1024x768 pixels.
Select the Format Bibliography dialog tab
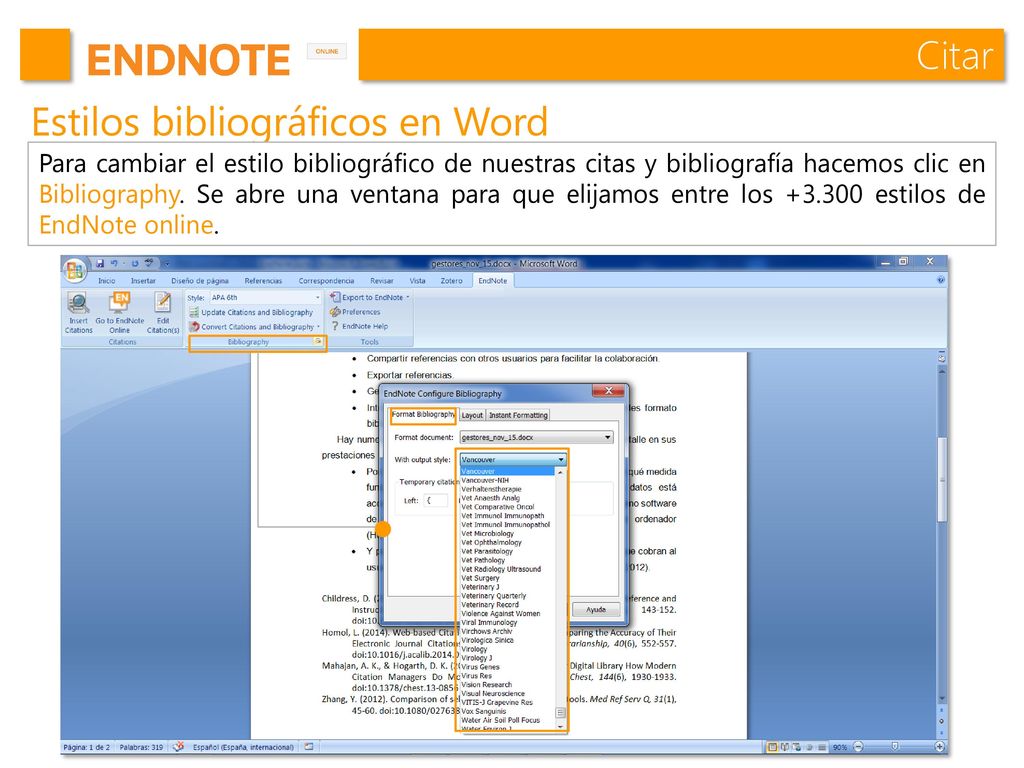(x=423, y=415)
